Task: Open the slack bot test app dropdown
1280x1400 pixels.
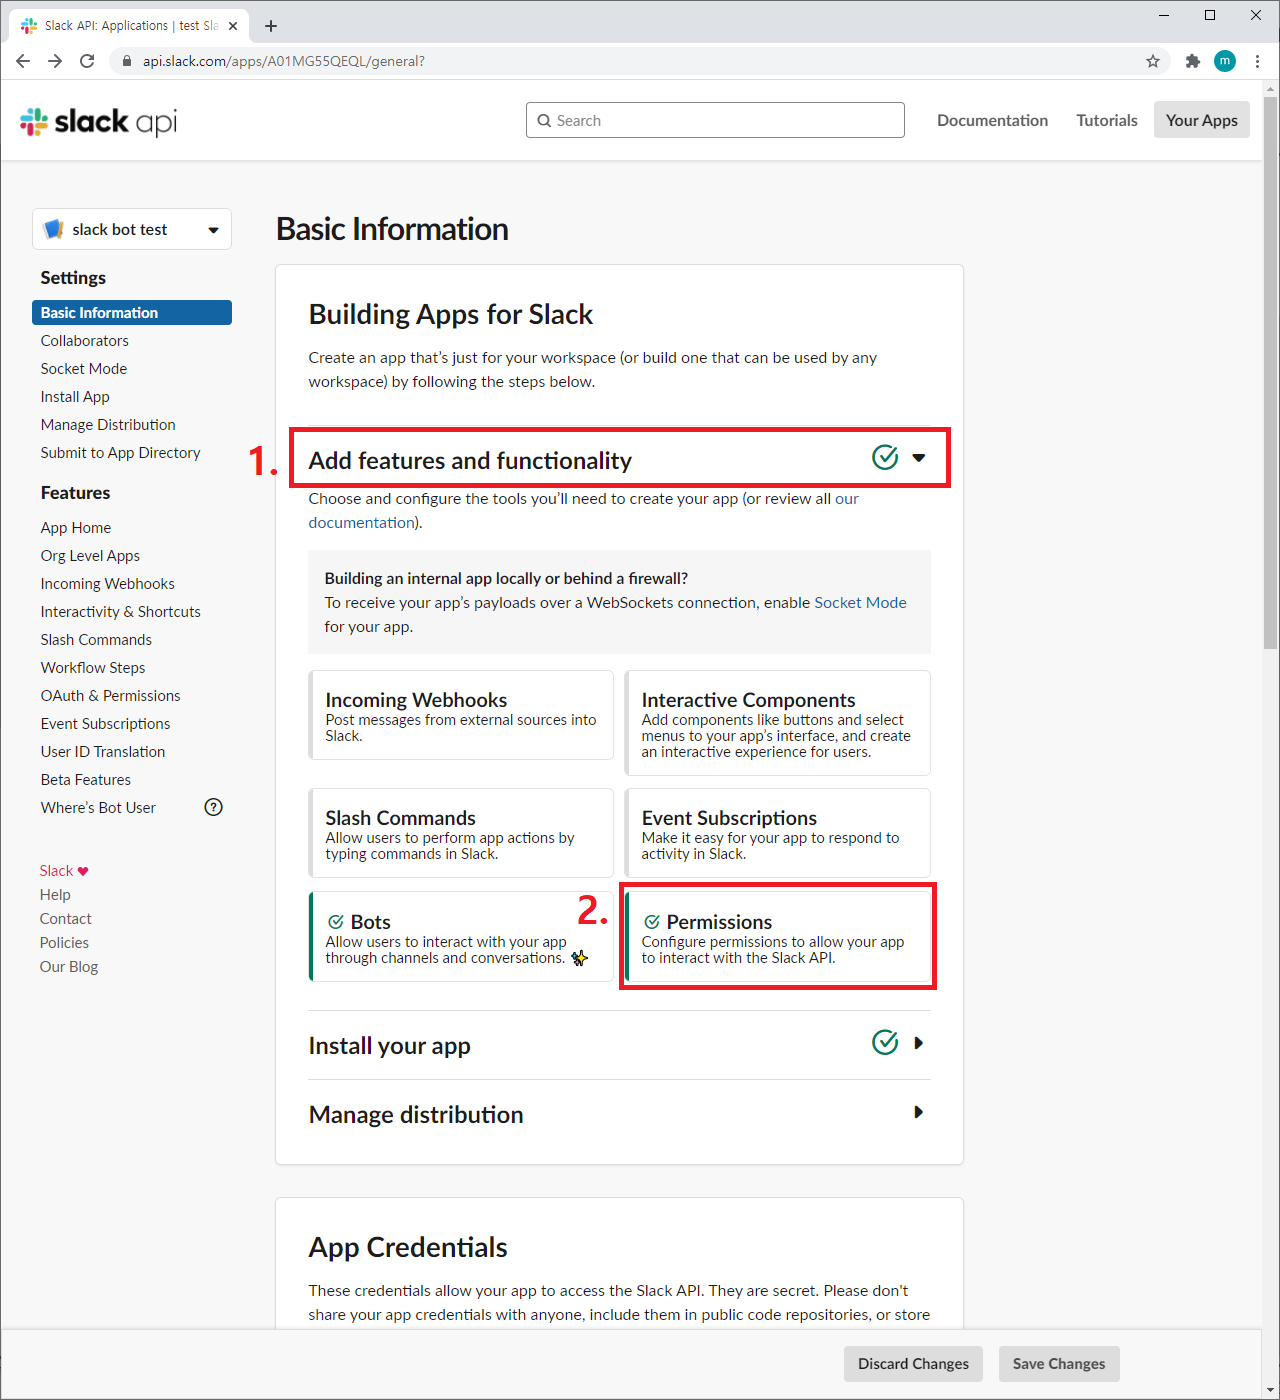Action: coord(132,229)
